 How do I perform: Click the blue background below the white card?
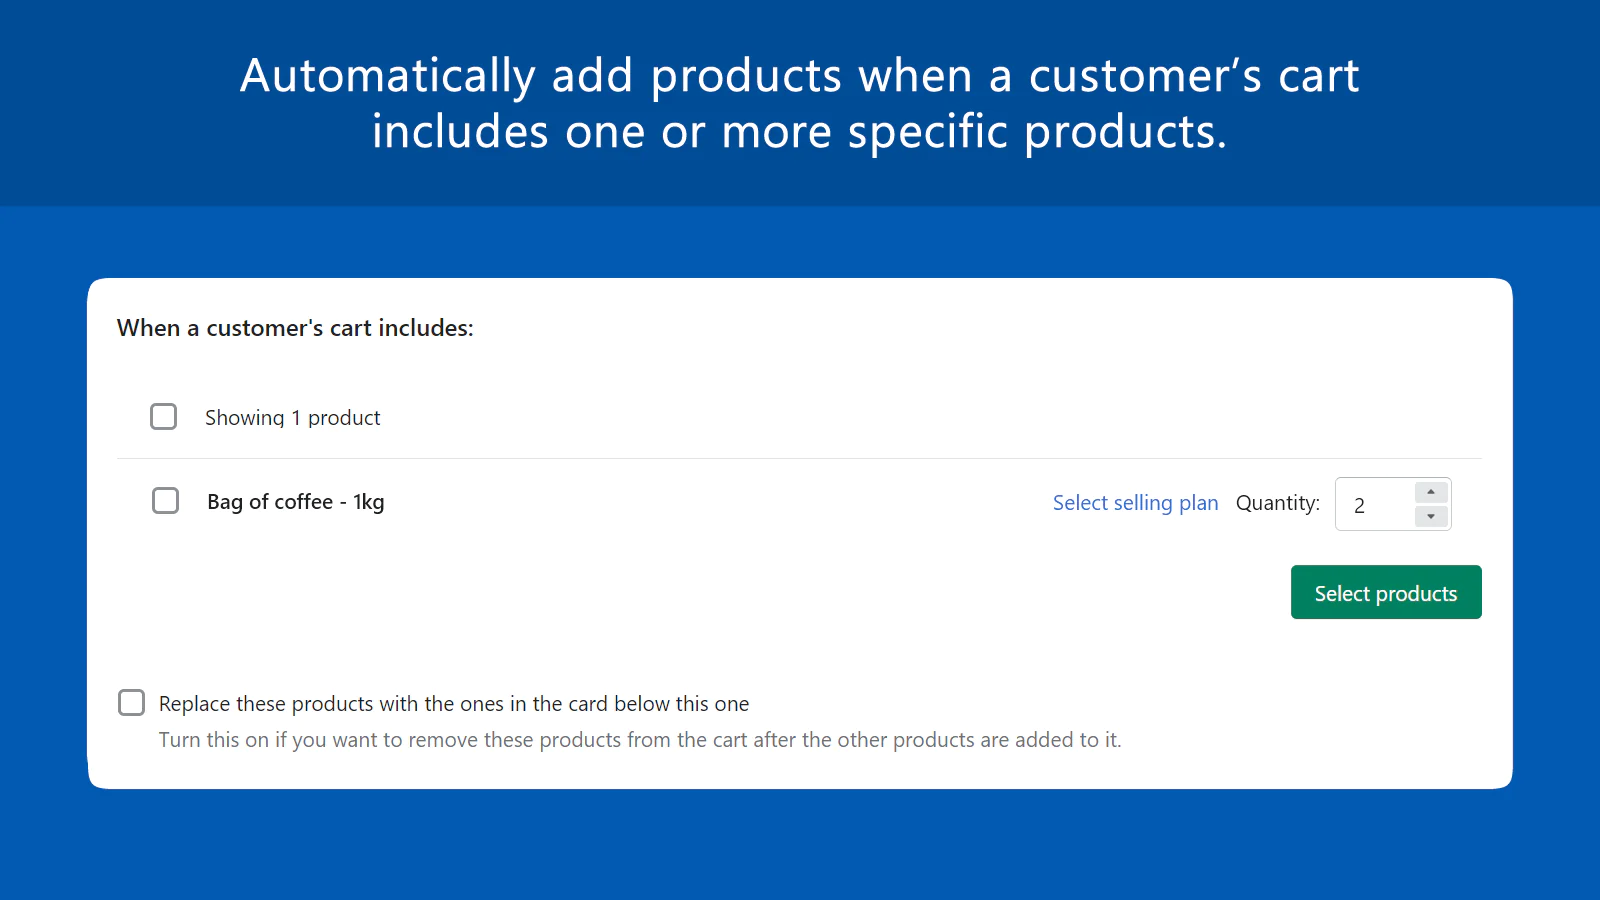[800, 845]
